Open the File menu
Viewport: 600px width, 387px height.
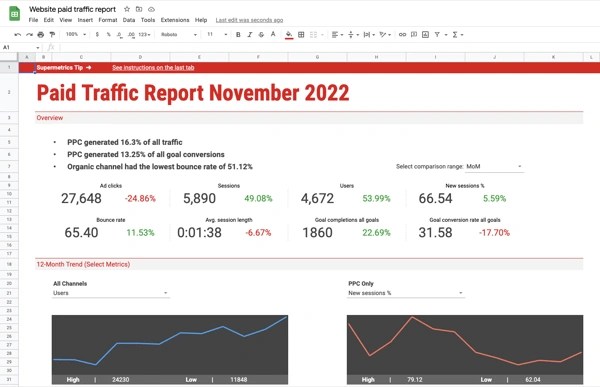33,20
